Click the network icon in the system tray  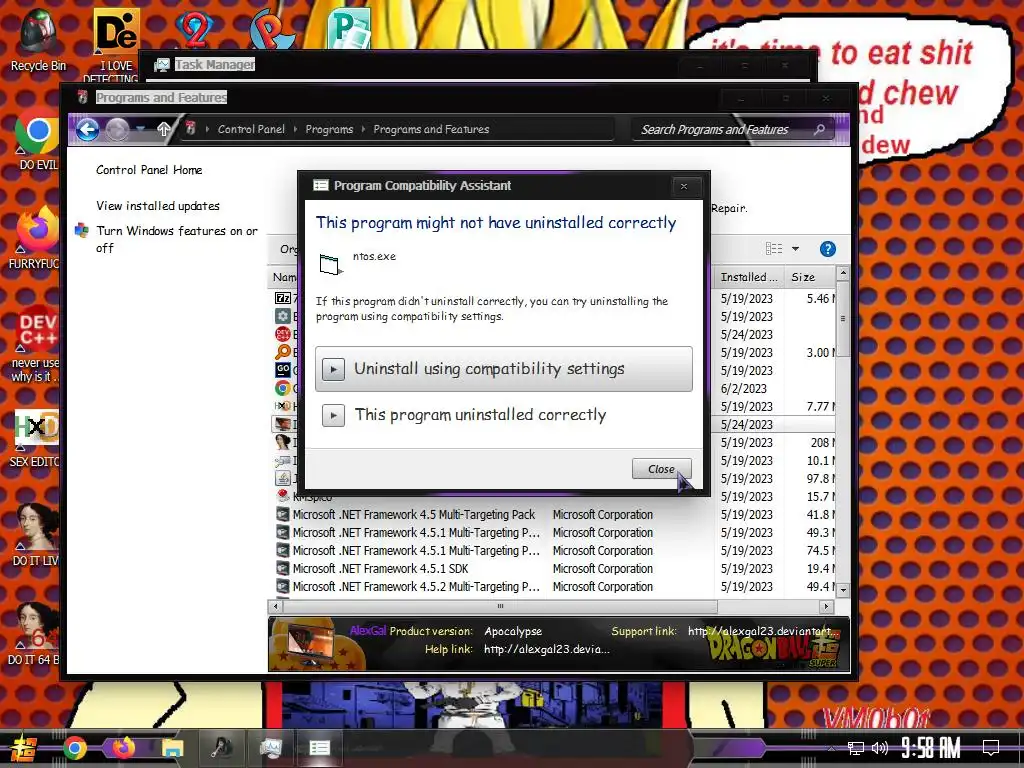pos(856,748)
